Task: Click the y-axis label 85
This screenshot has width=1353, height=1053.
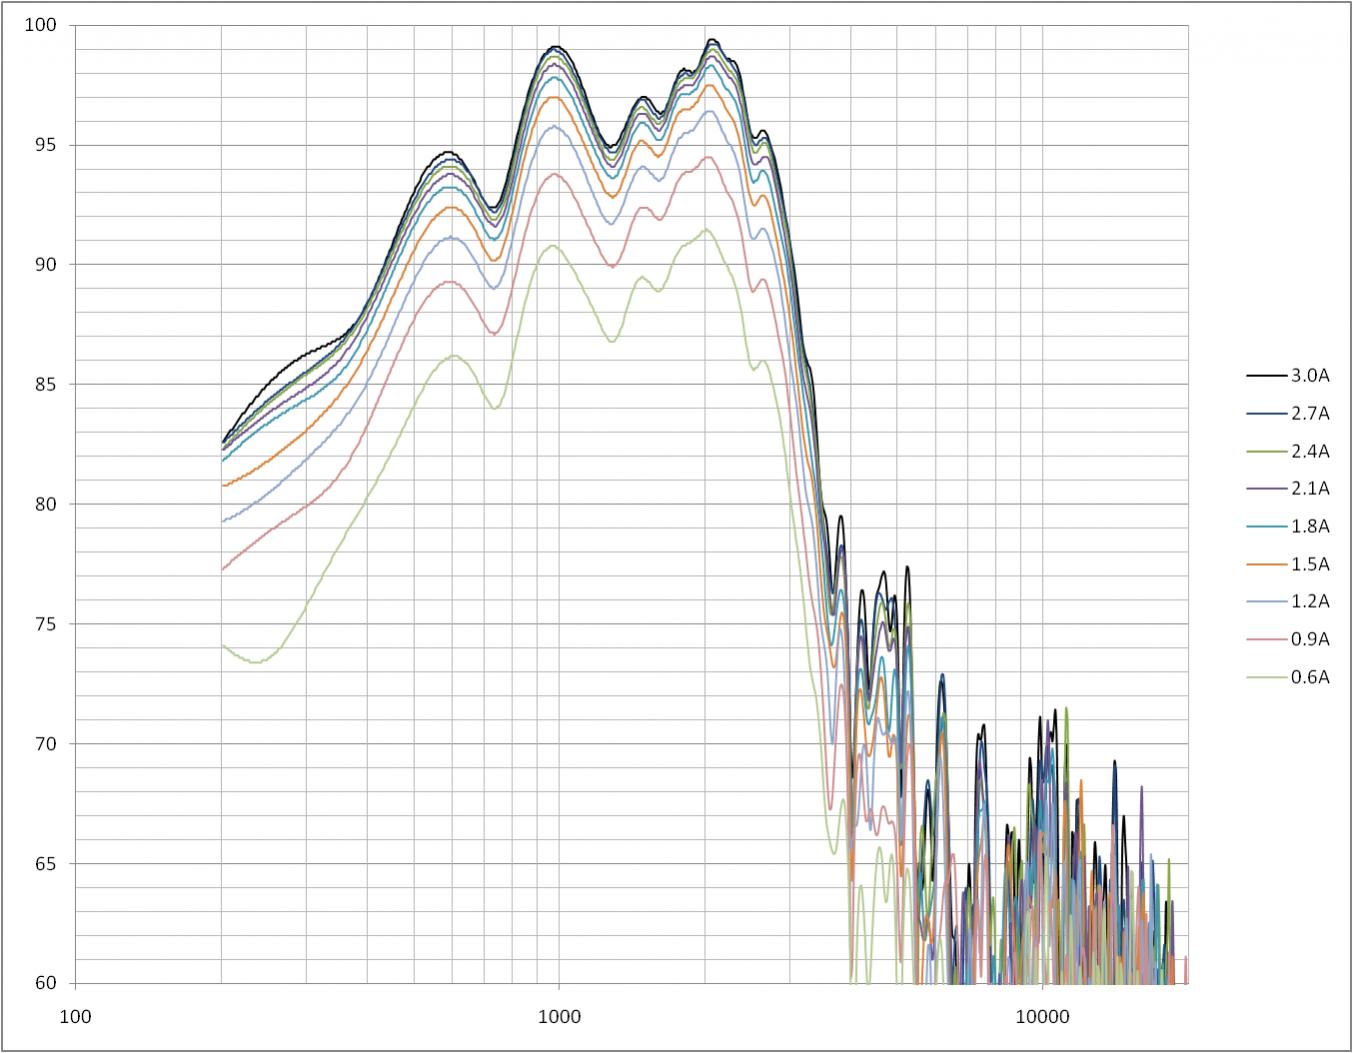Action: [47, 384]
